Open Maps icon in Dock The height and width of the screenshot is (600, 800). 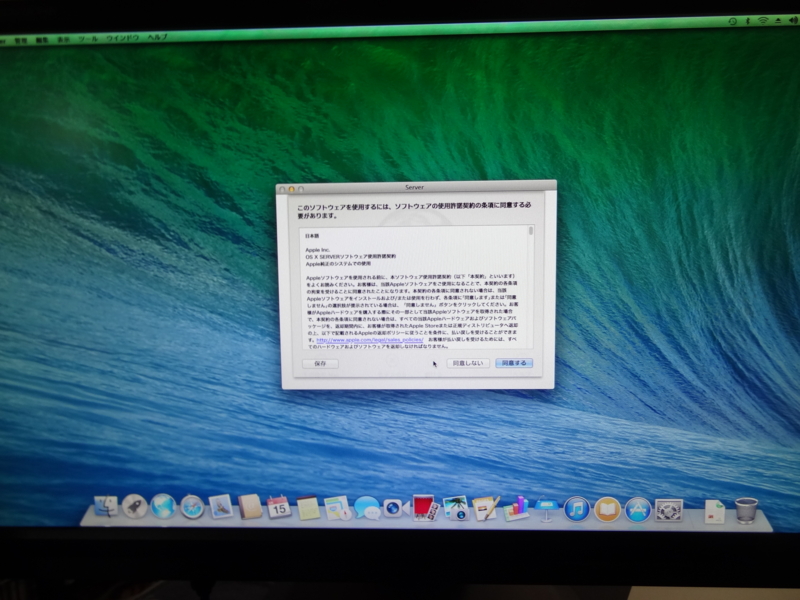coord(337,508)
